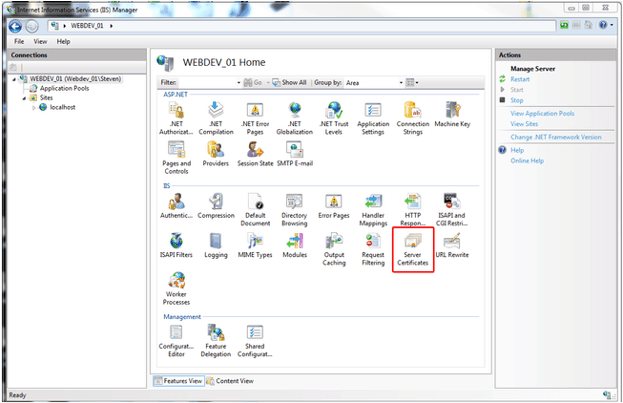Screen dimensions: 623x403
Task: Select localhost site in tree
Action: click(62, 107)
